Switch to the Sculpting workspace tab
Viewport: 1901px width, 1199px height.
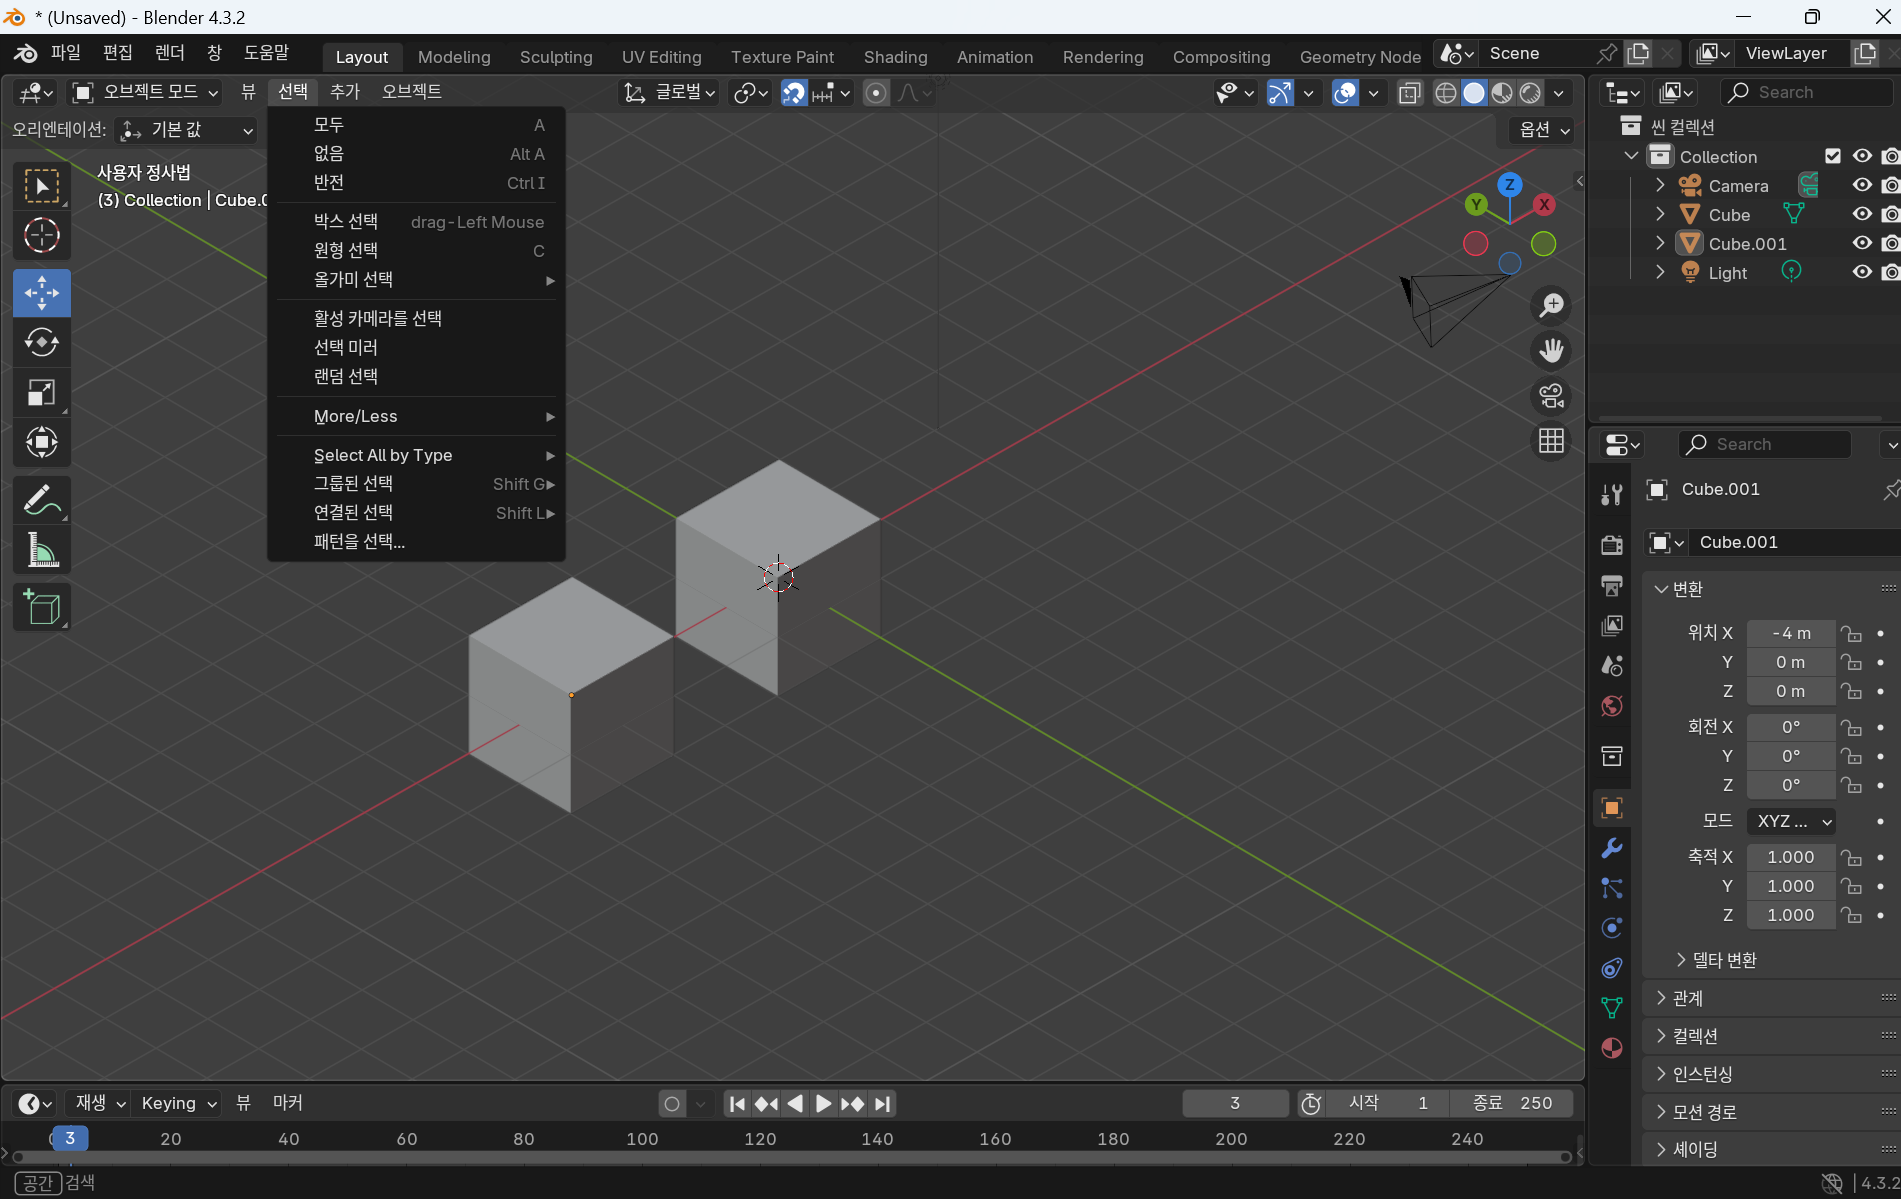click(x=556, y=57)
